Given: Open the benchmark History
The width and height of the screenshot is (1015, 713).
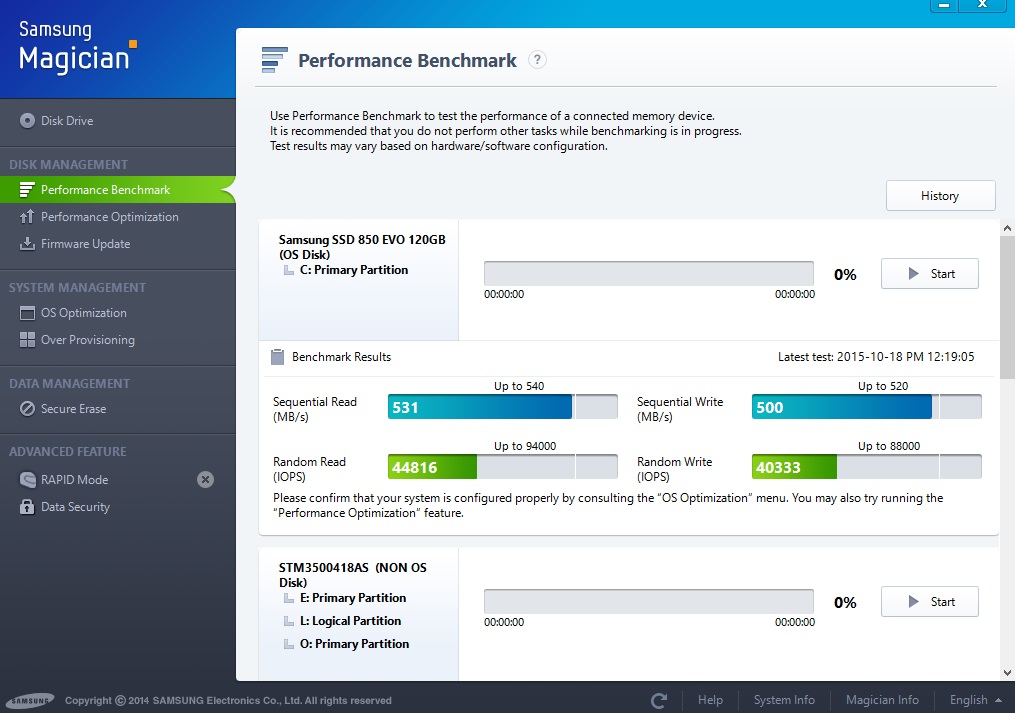Looking at the screenshot, I should coord(940,196).
